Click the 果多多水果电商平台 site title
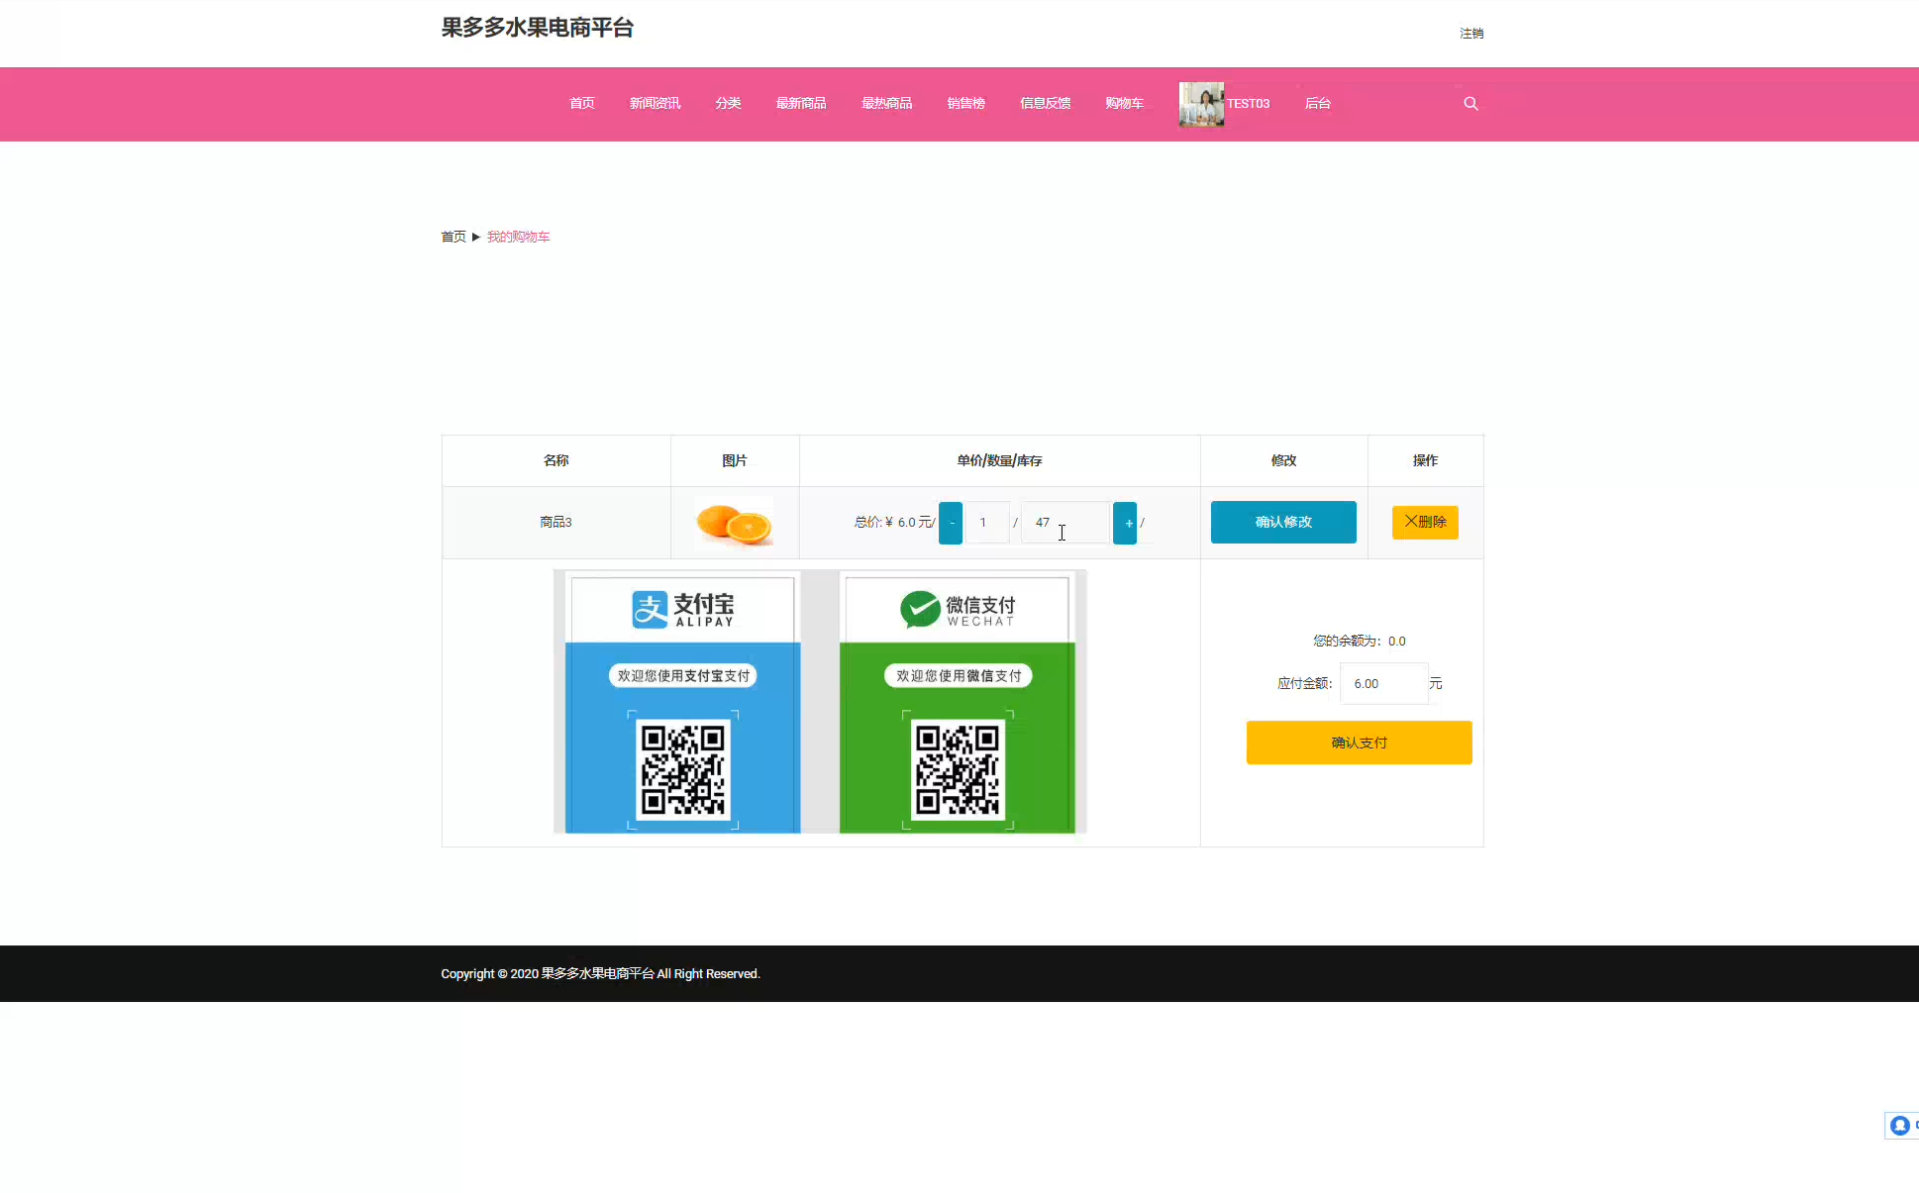 tap(537, 27)
